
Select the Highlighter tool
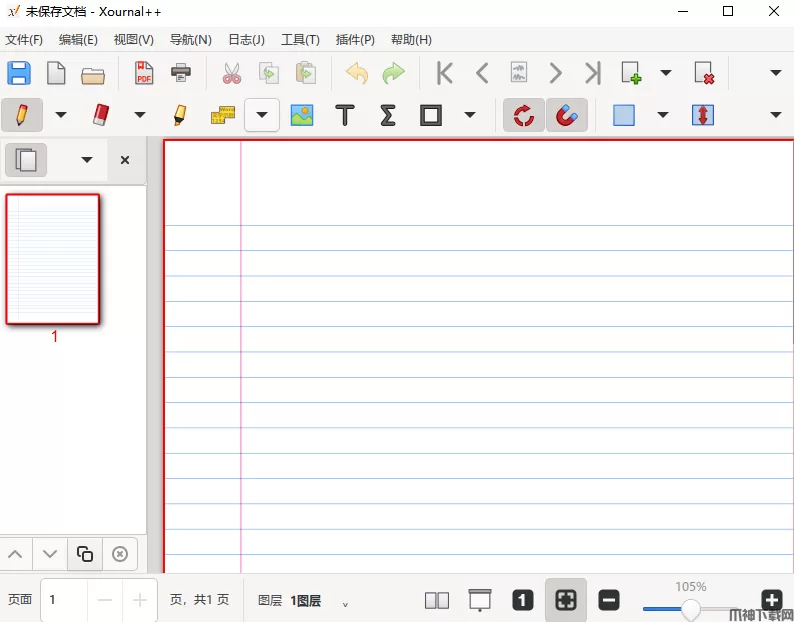(x=180, y=115)
